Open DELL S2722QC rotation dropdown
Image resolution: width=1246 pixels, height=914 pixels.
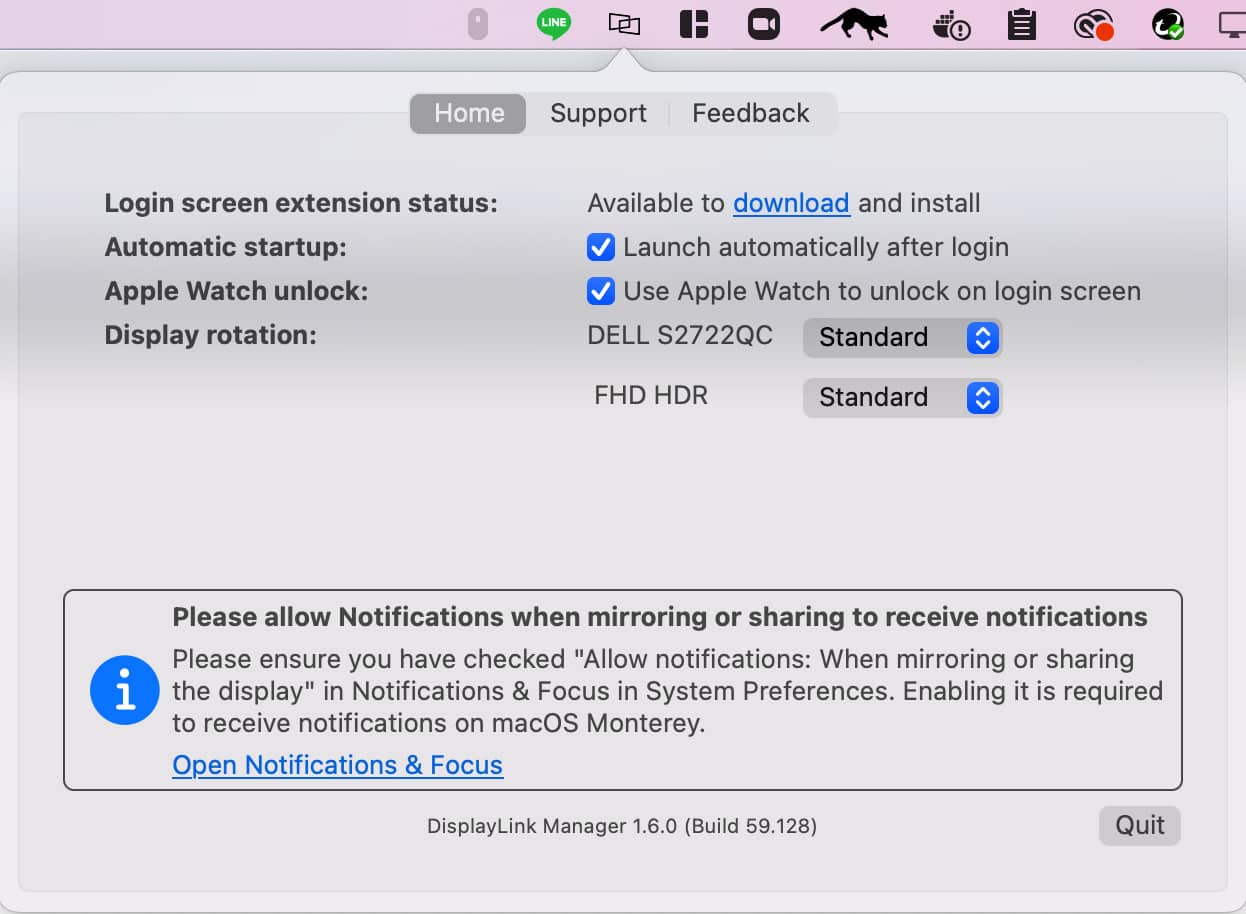[902, 338]
